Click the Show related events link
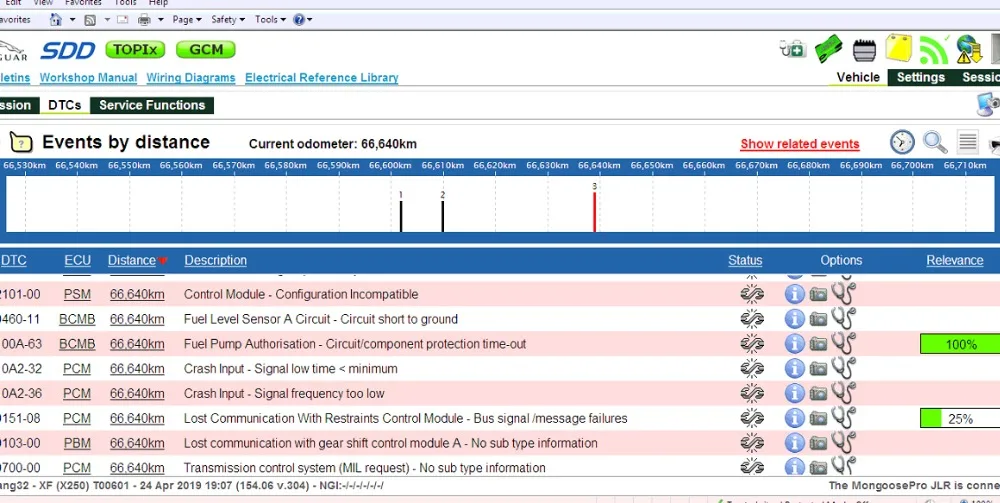 point(799,144)
